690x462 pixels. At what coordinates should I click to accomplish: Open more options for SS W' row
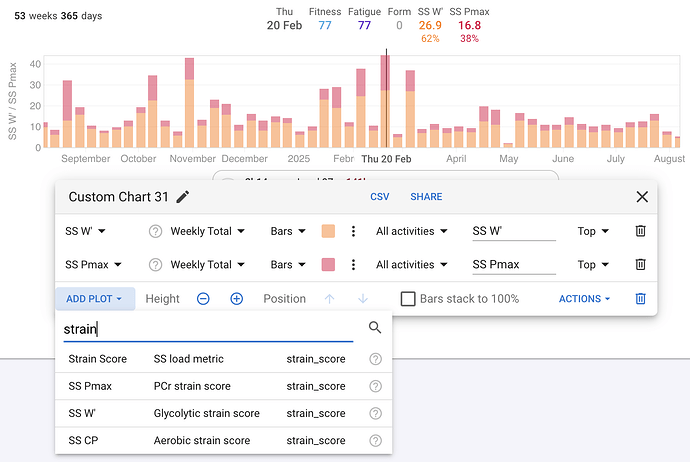tap(353, 231)
